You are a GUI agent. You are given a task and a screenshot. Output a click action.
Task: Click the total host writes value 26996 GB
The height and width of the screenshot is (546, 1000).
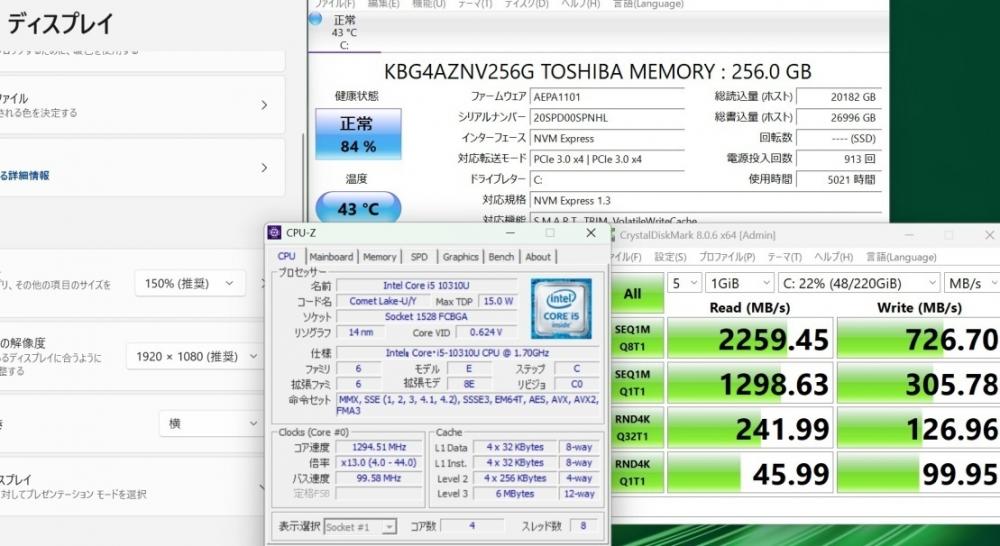click(839, 118)
